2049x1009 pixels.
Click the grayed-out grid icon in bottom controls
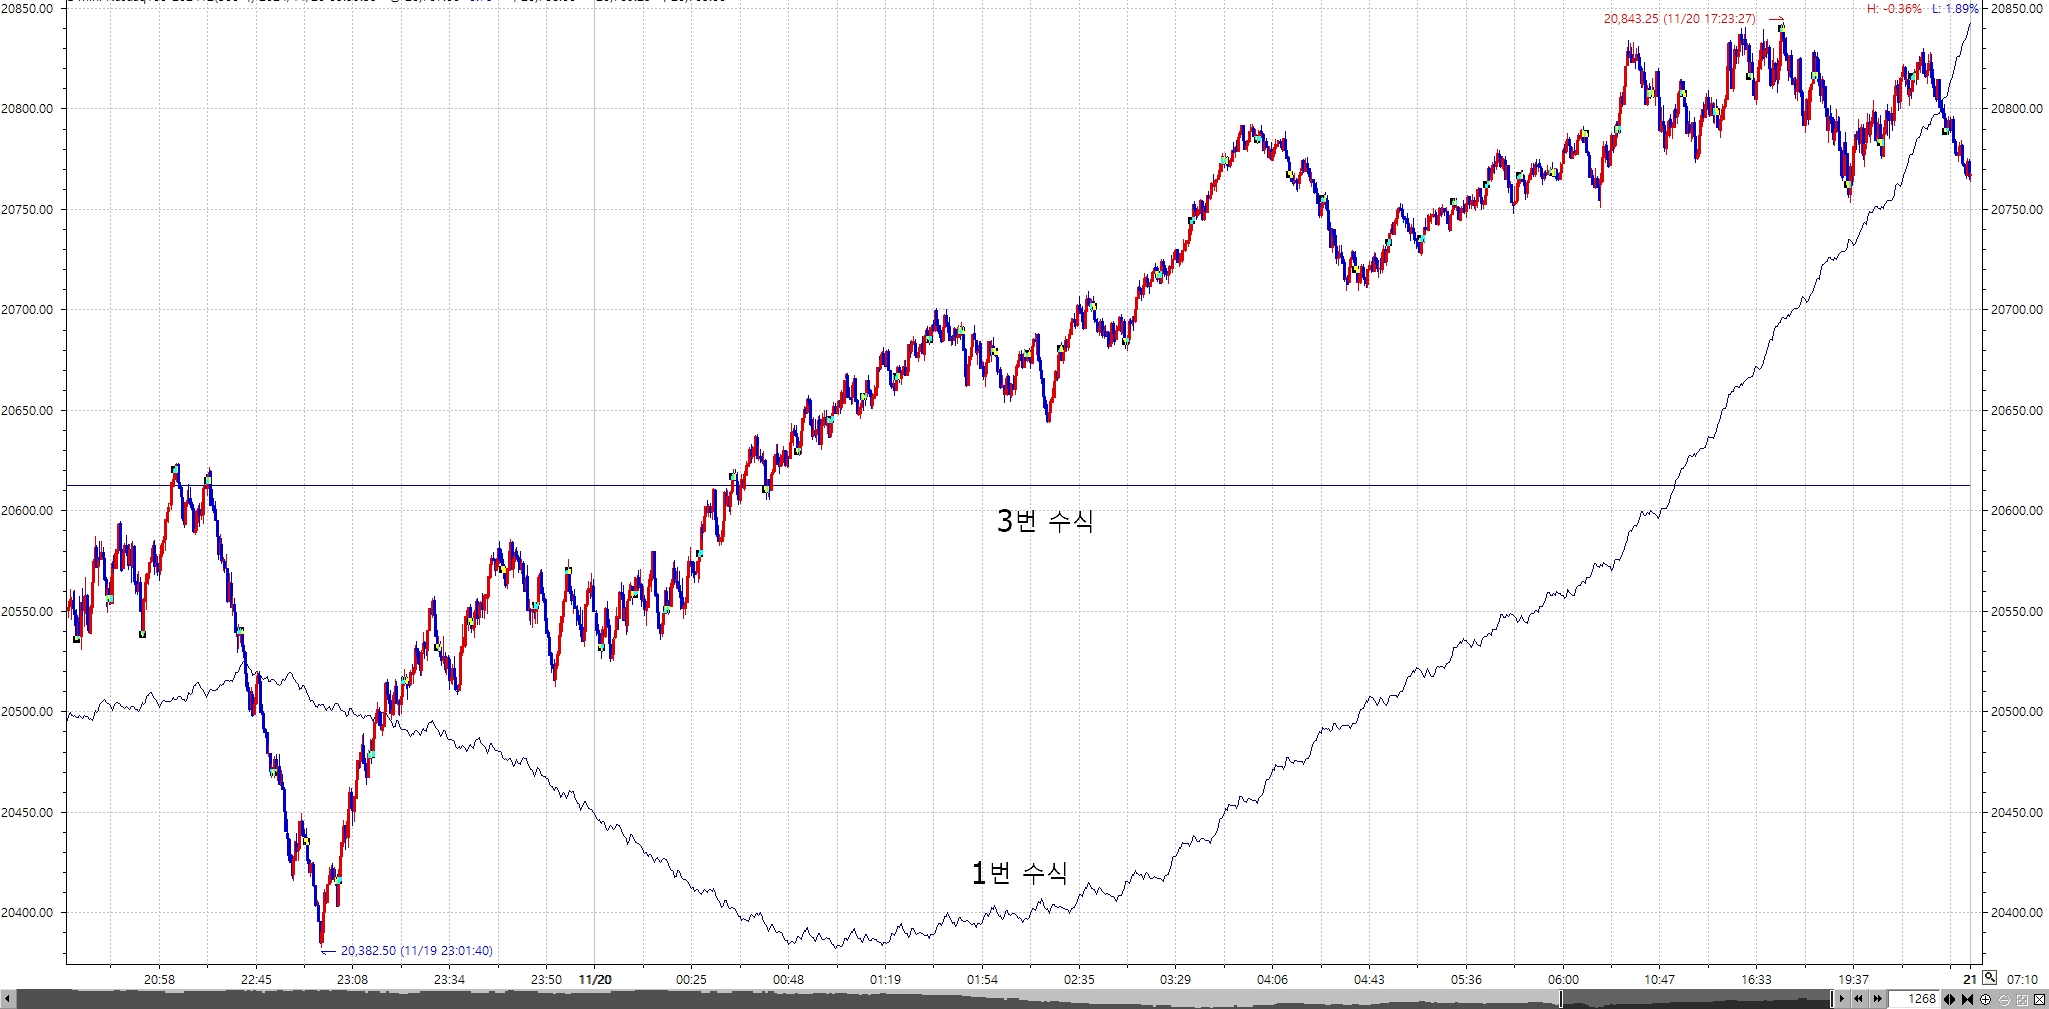[x=2021, y=999]
